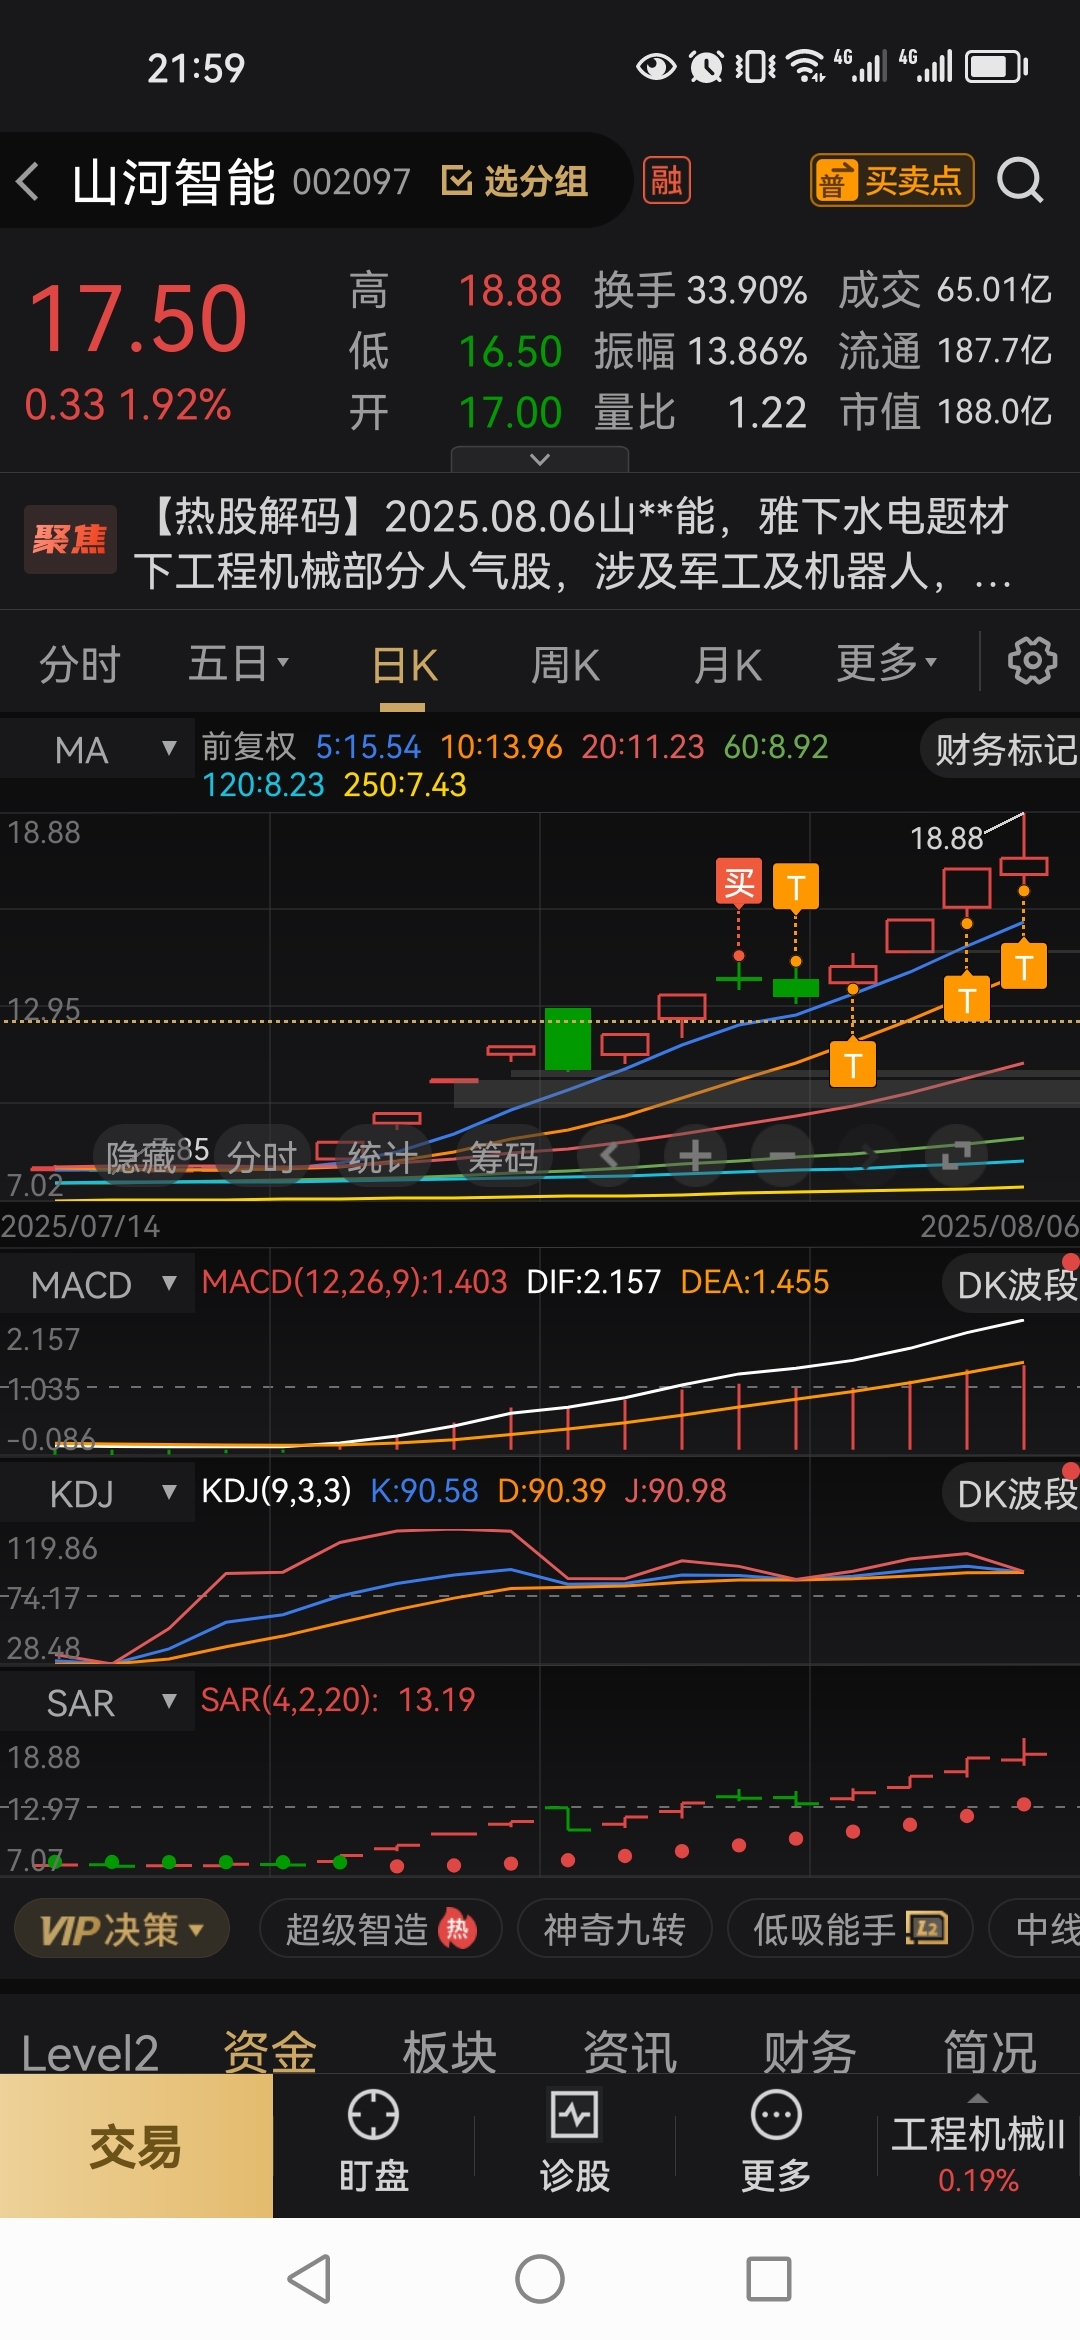Select 神奇九转 indicator chip
1080x2340 pixels.
(x=614, y=1929)
